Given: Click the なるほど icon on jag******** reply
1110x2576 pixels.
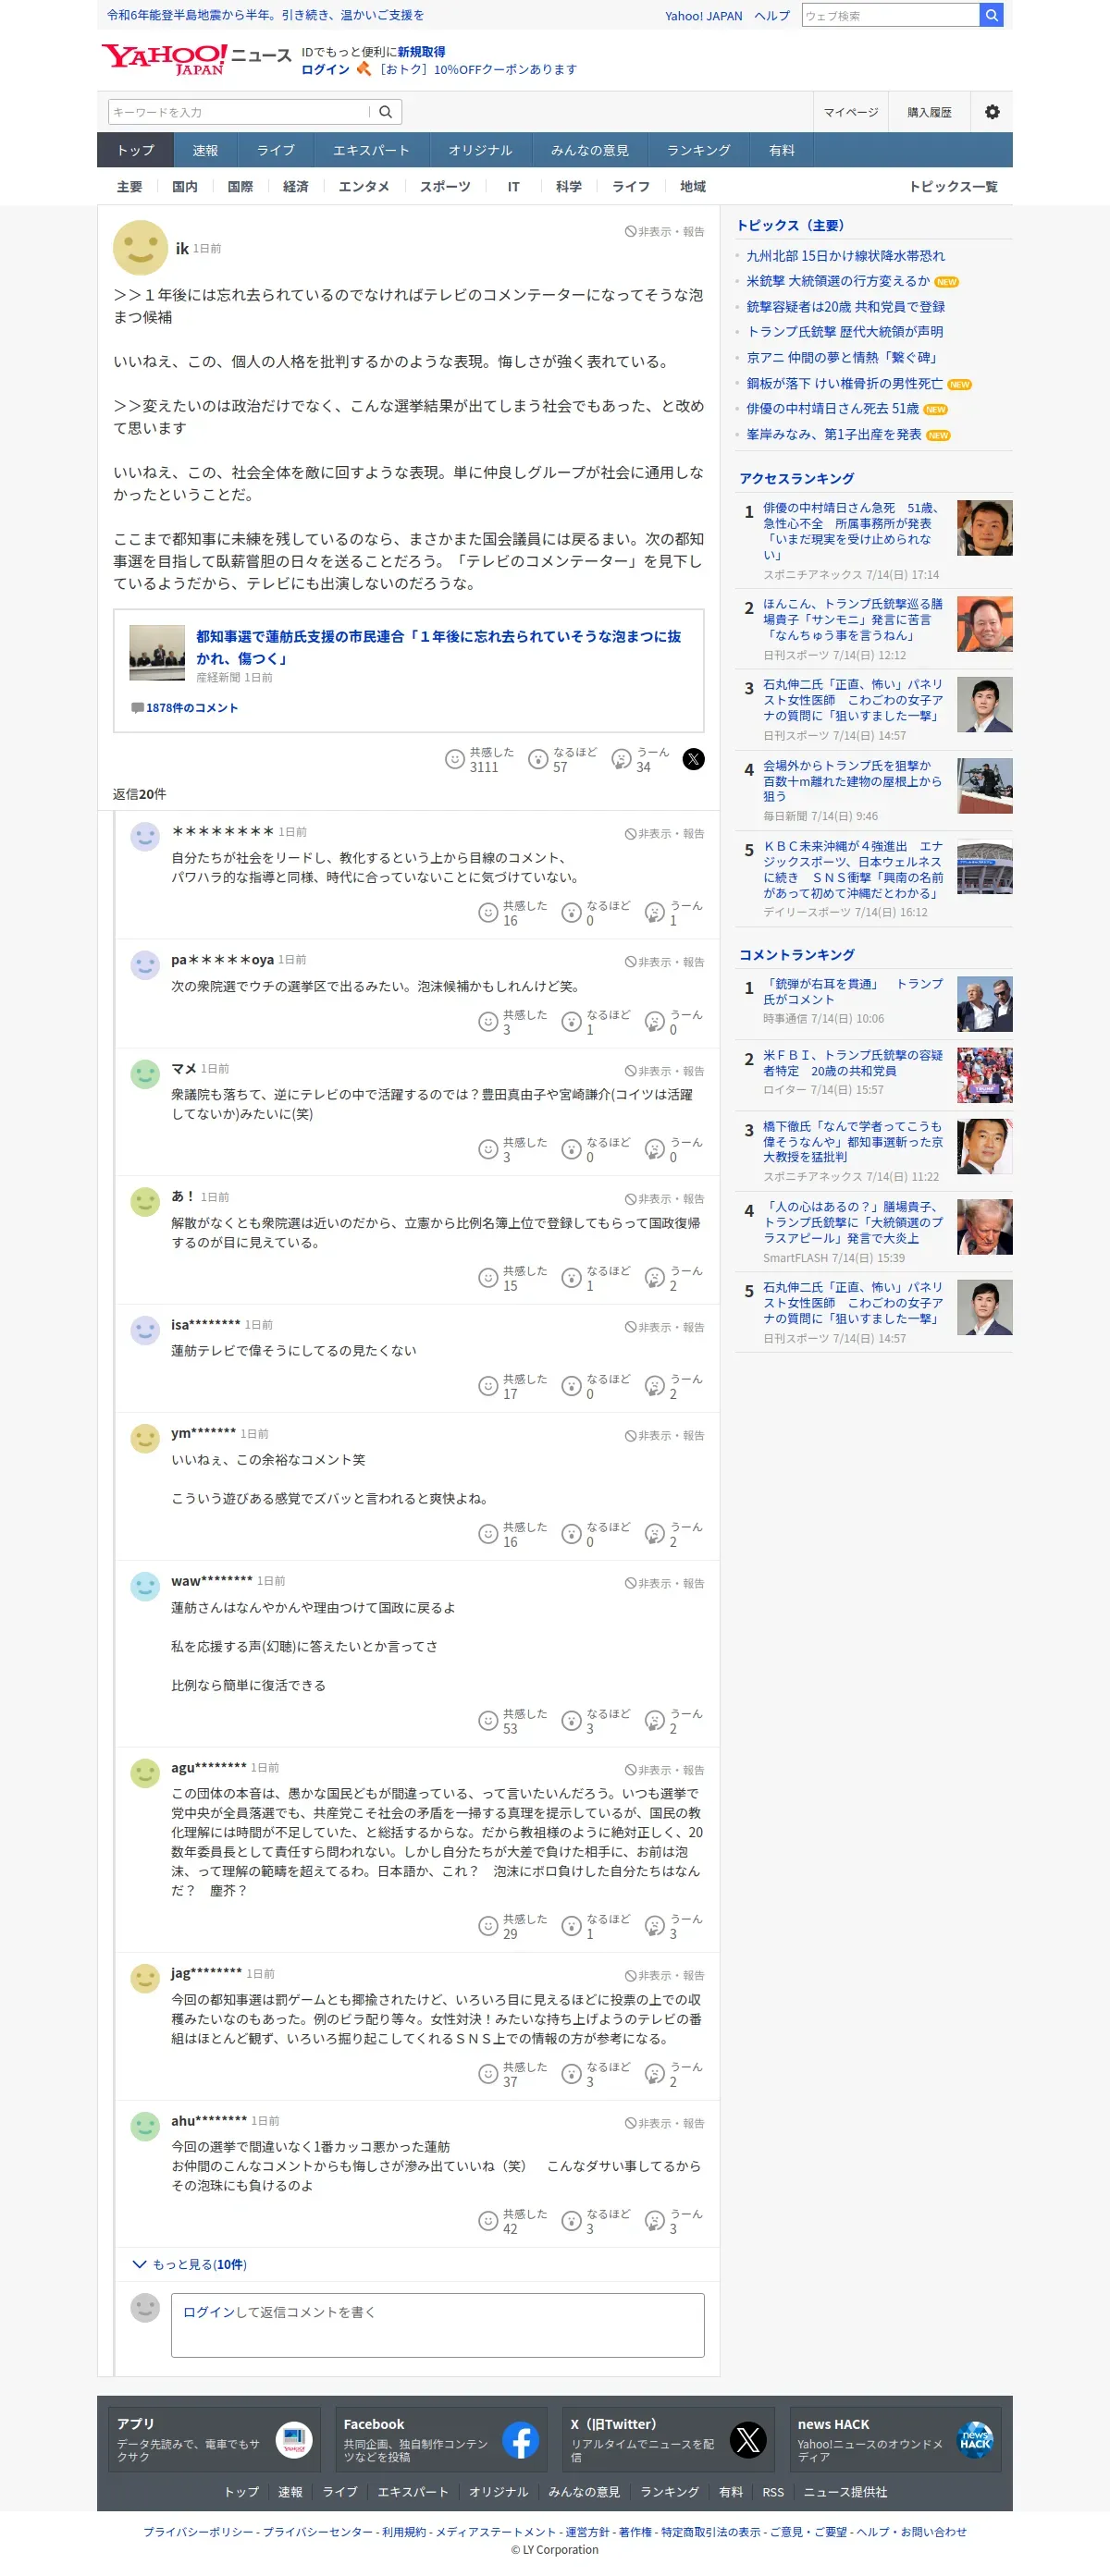Looking at the screenshot, I should (x=571, y=2074).
